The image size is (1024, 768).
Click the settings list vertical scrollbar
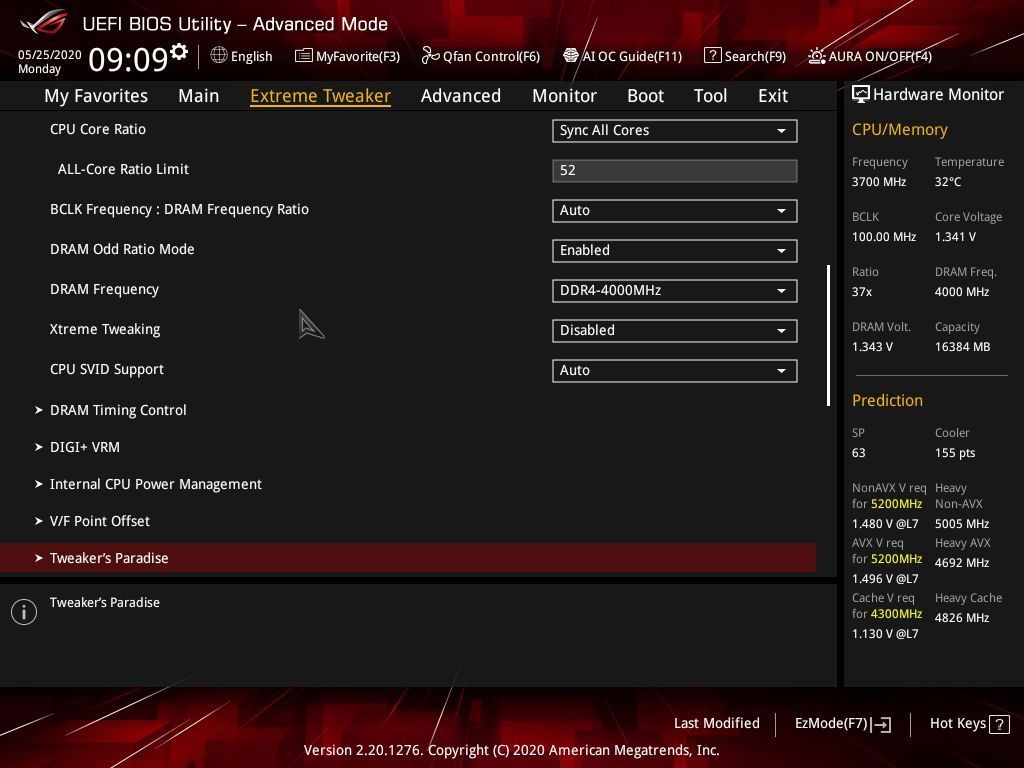click(x=828, y=335)
